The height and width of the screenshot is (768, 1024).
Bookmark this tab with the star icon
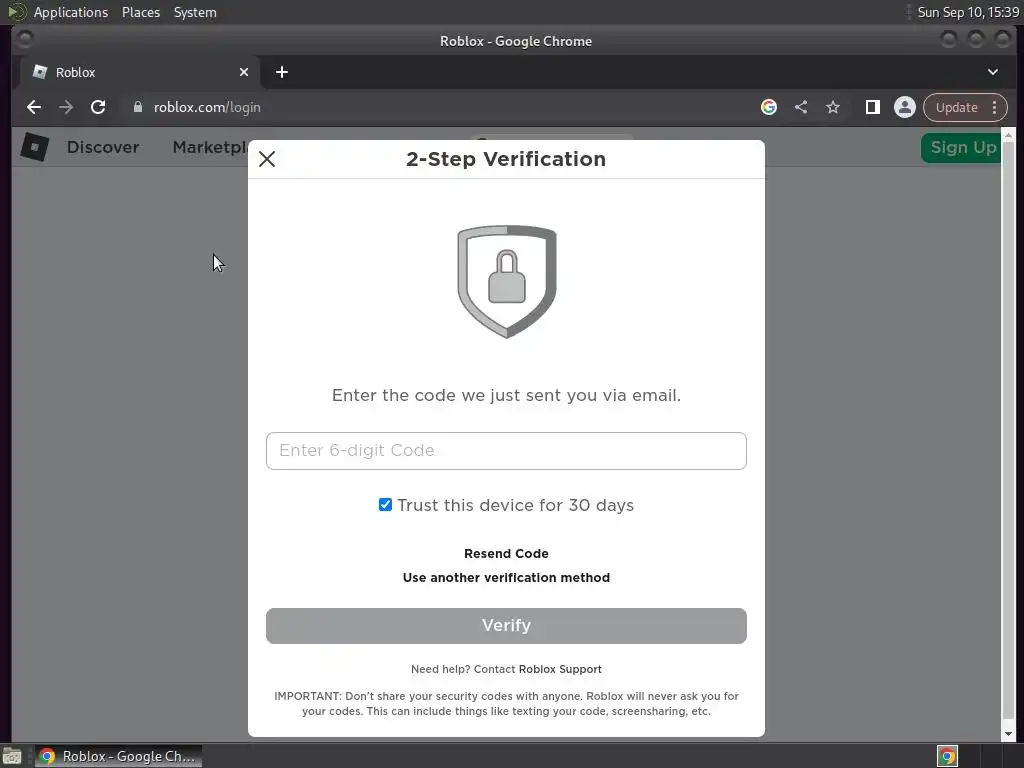click(833, 107)
